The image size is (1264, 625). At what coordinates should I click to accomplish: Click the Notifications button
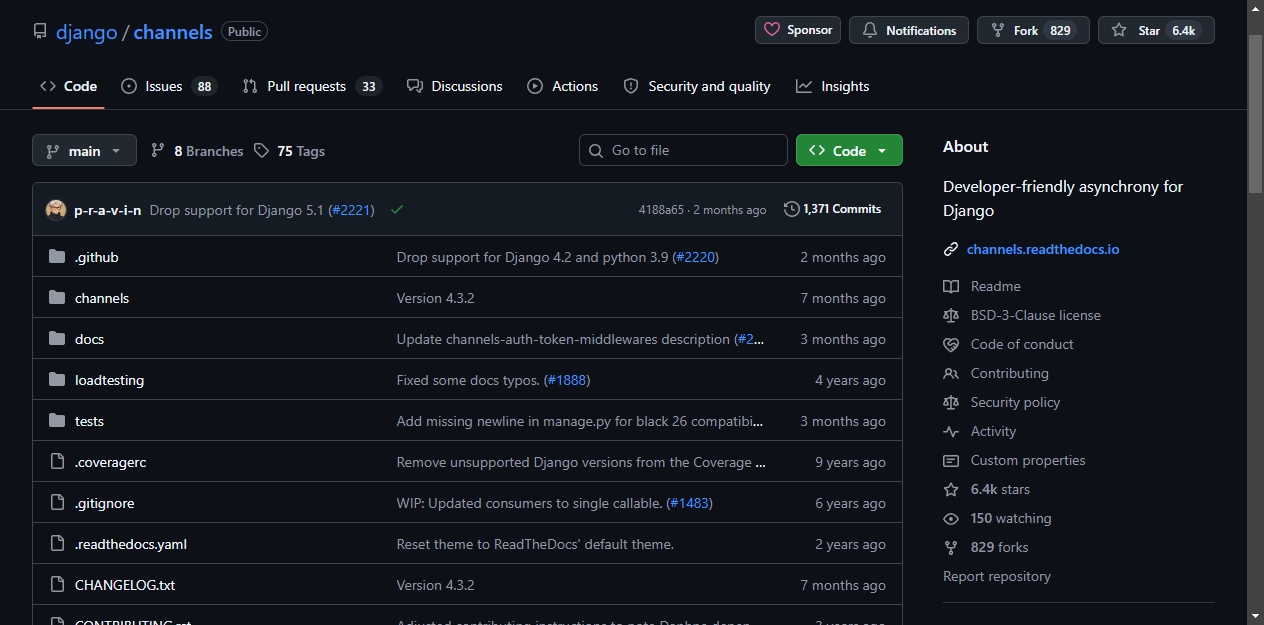click(909, 30)
